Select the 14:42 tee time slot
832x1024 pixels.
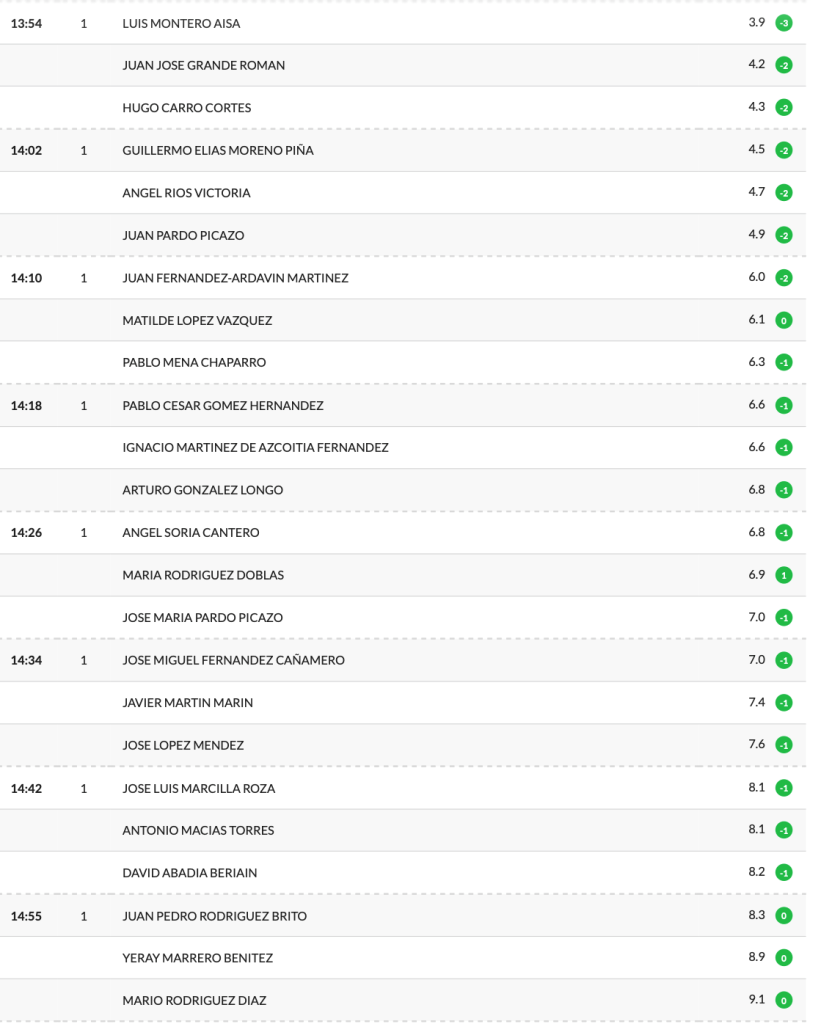click(26, 788)
